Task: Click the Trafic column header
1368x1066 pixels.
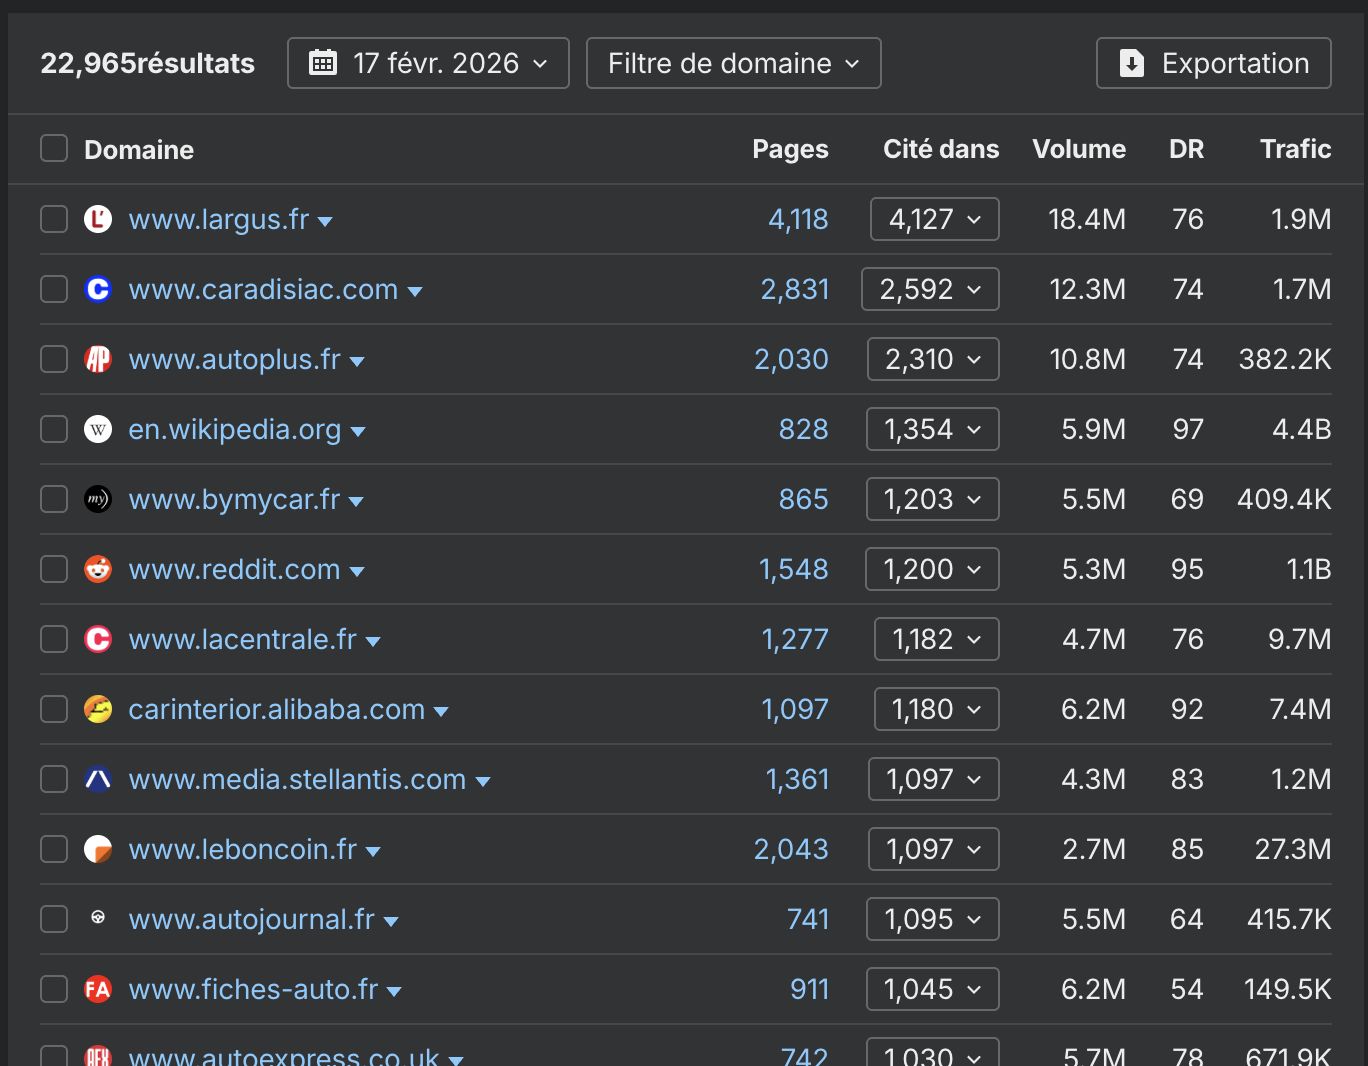Action: coord(1295,148)
